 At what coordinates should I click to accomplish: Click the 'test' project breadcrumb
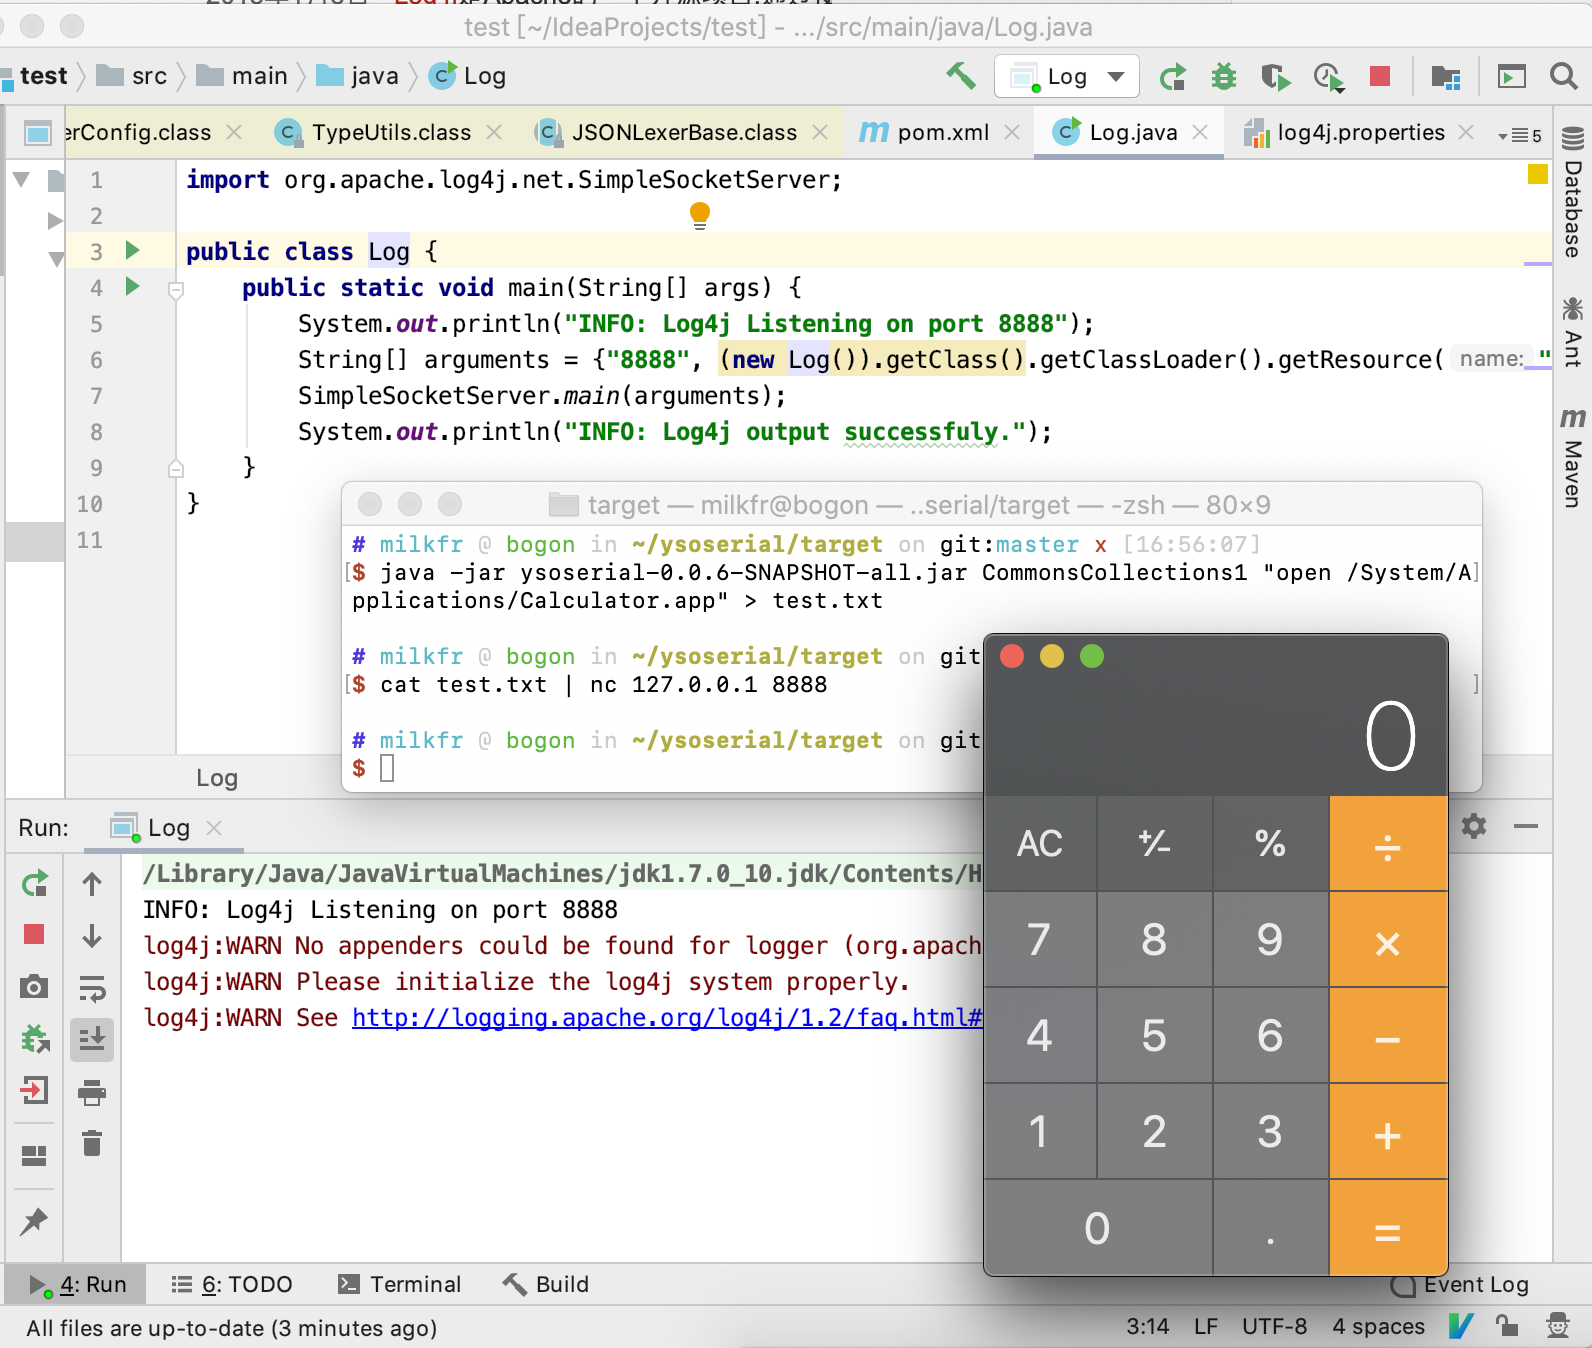click(x=36, y=76)
